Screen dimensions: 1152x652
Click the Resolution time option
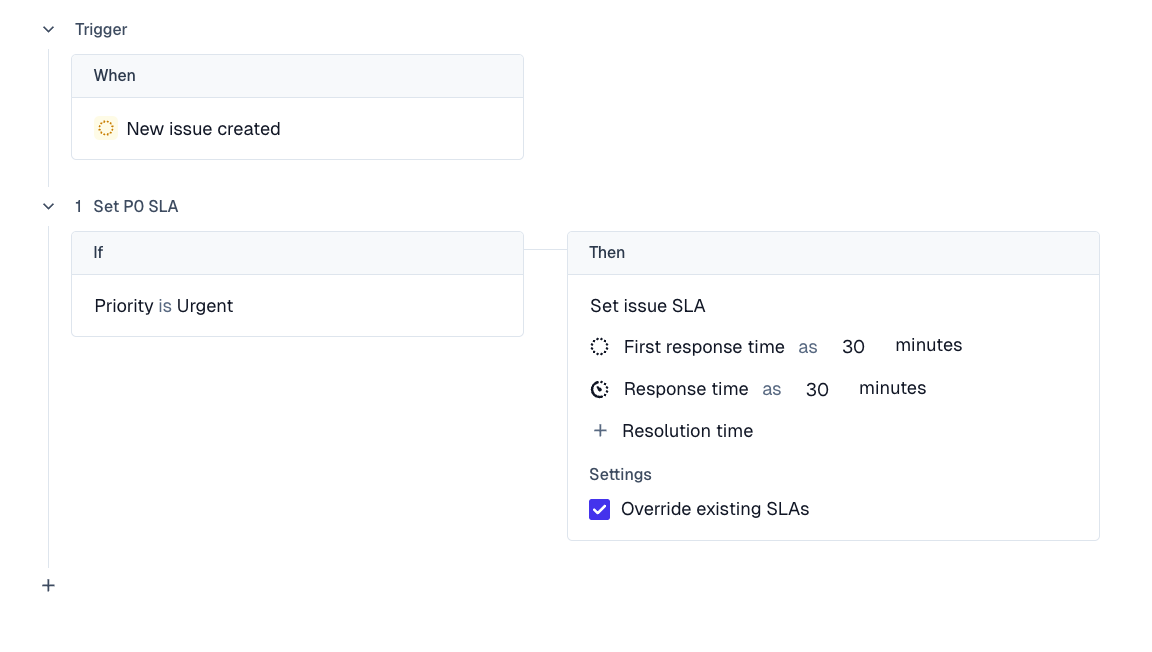(687, 431)
